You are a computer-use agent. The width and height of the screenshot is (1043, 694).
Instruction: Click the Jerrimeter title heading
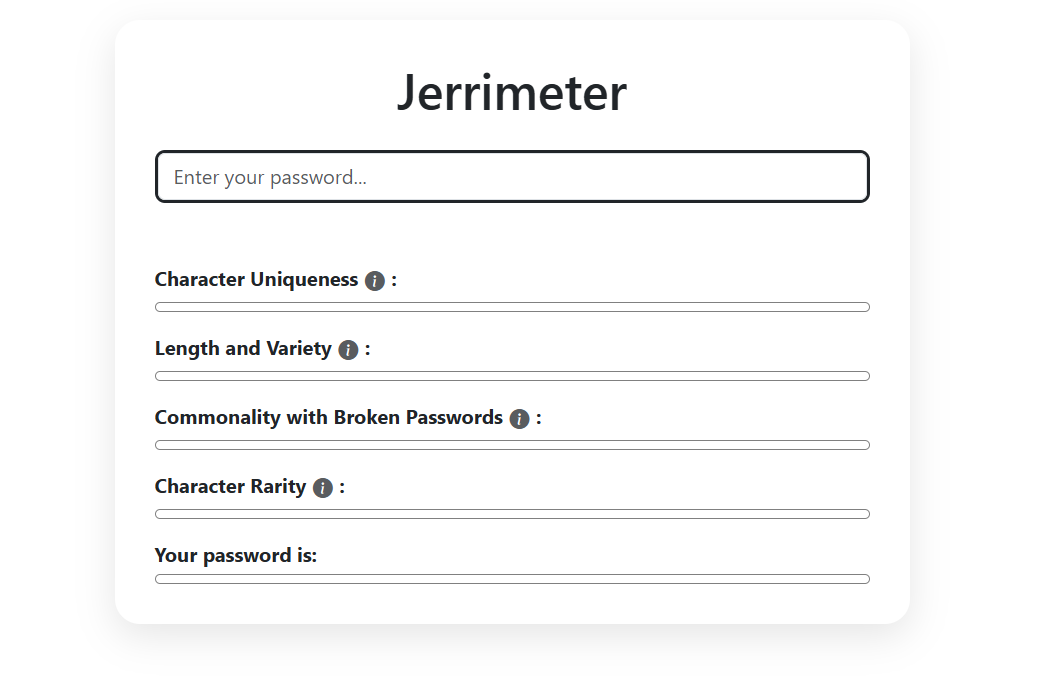click(512, 93)
